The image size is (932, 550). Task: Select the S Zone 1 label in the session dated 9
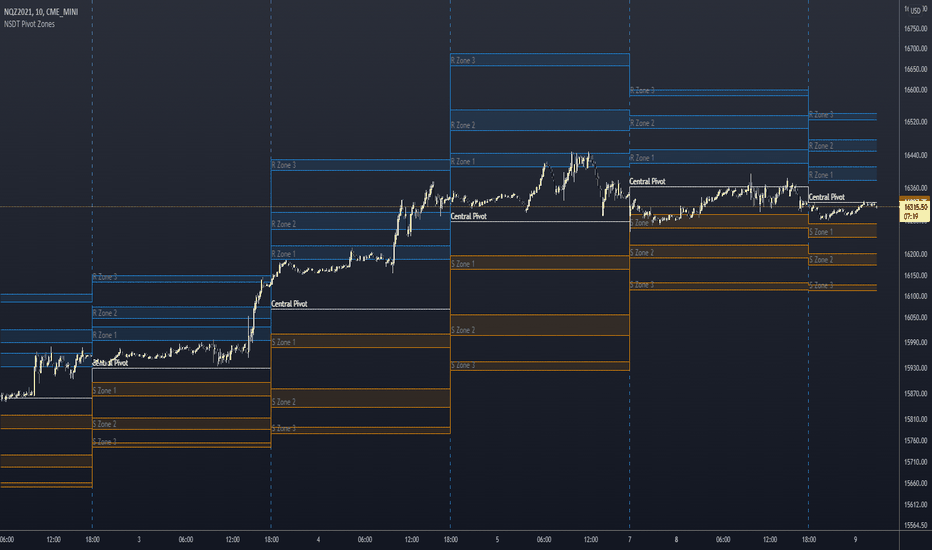821,232
